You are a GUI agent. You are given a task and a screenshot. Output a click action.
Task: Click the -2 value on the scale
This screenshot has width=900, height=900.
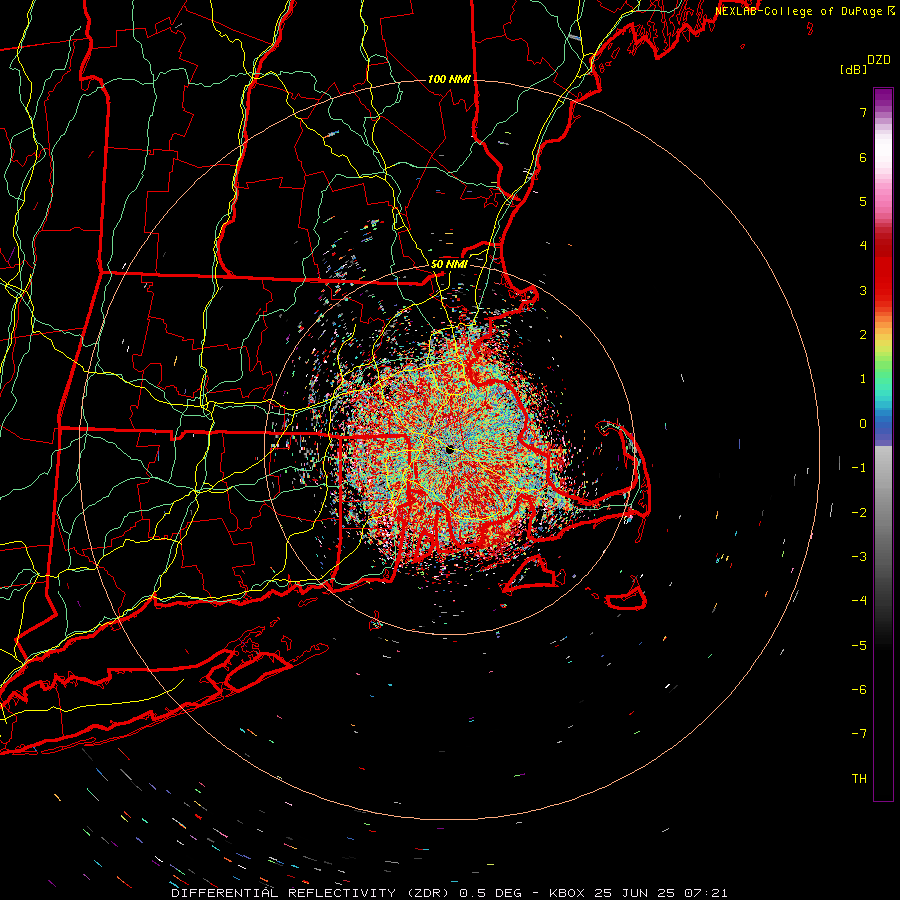click(x=859, y=513)
